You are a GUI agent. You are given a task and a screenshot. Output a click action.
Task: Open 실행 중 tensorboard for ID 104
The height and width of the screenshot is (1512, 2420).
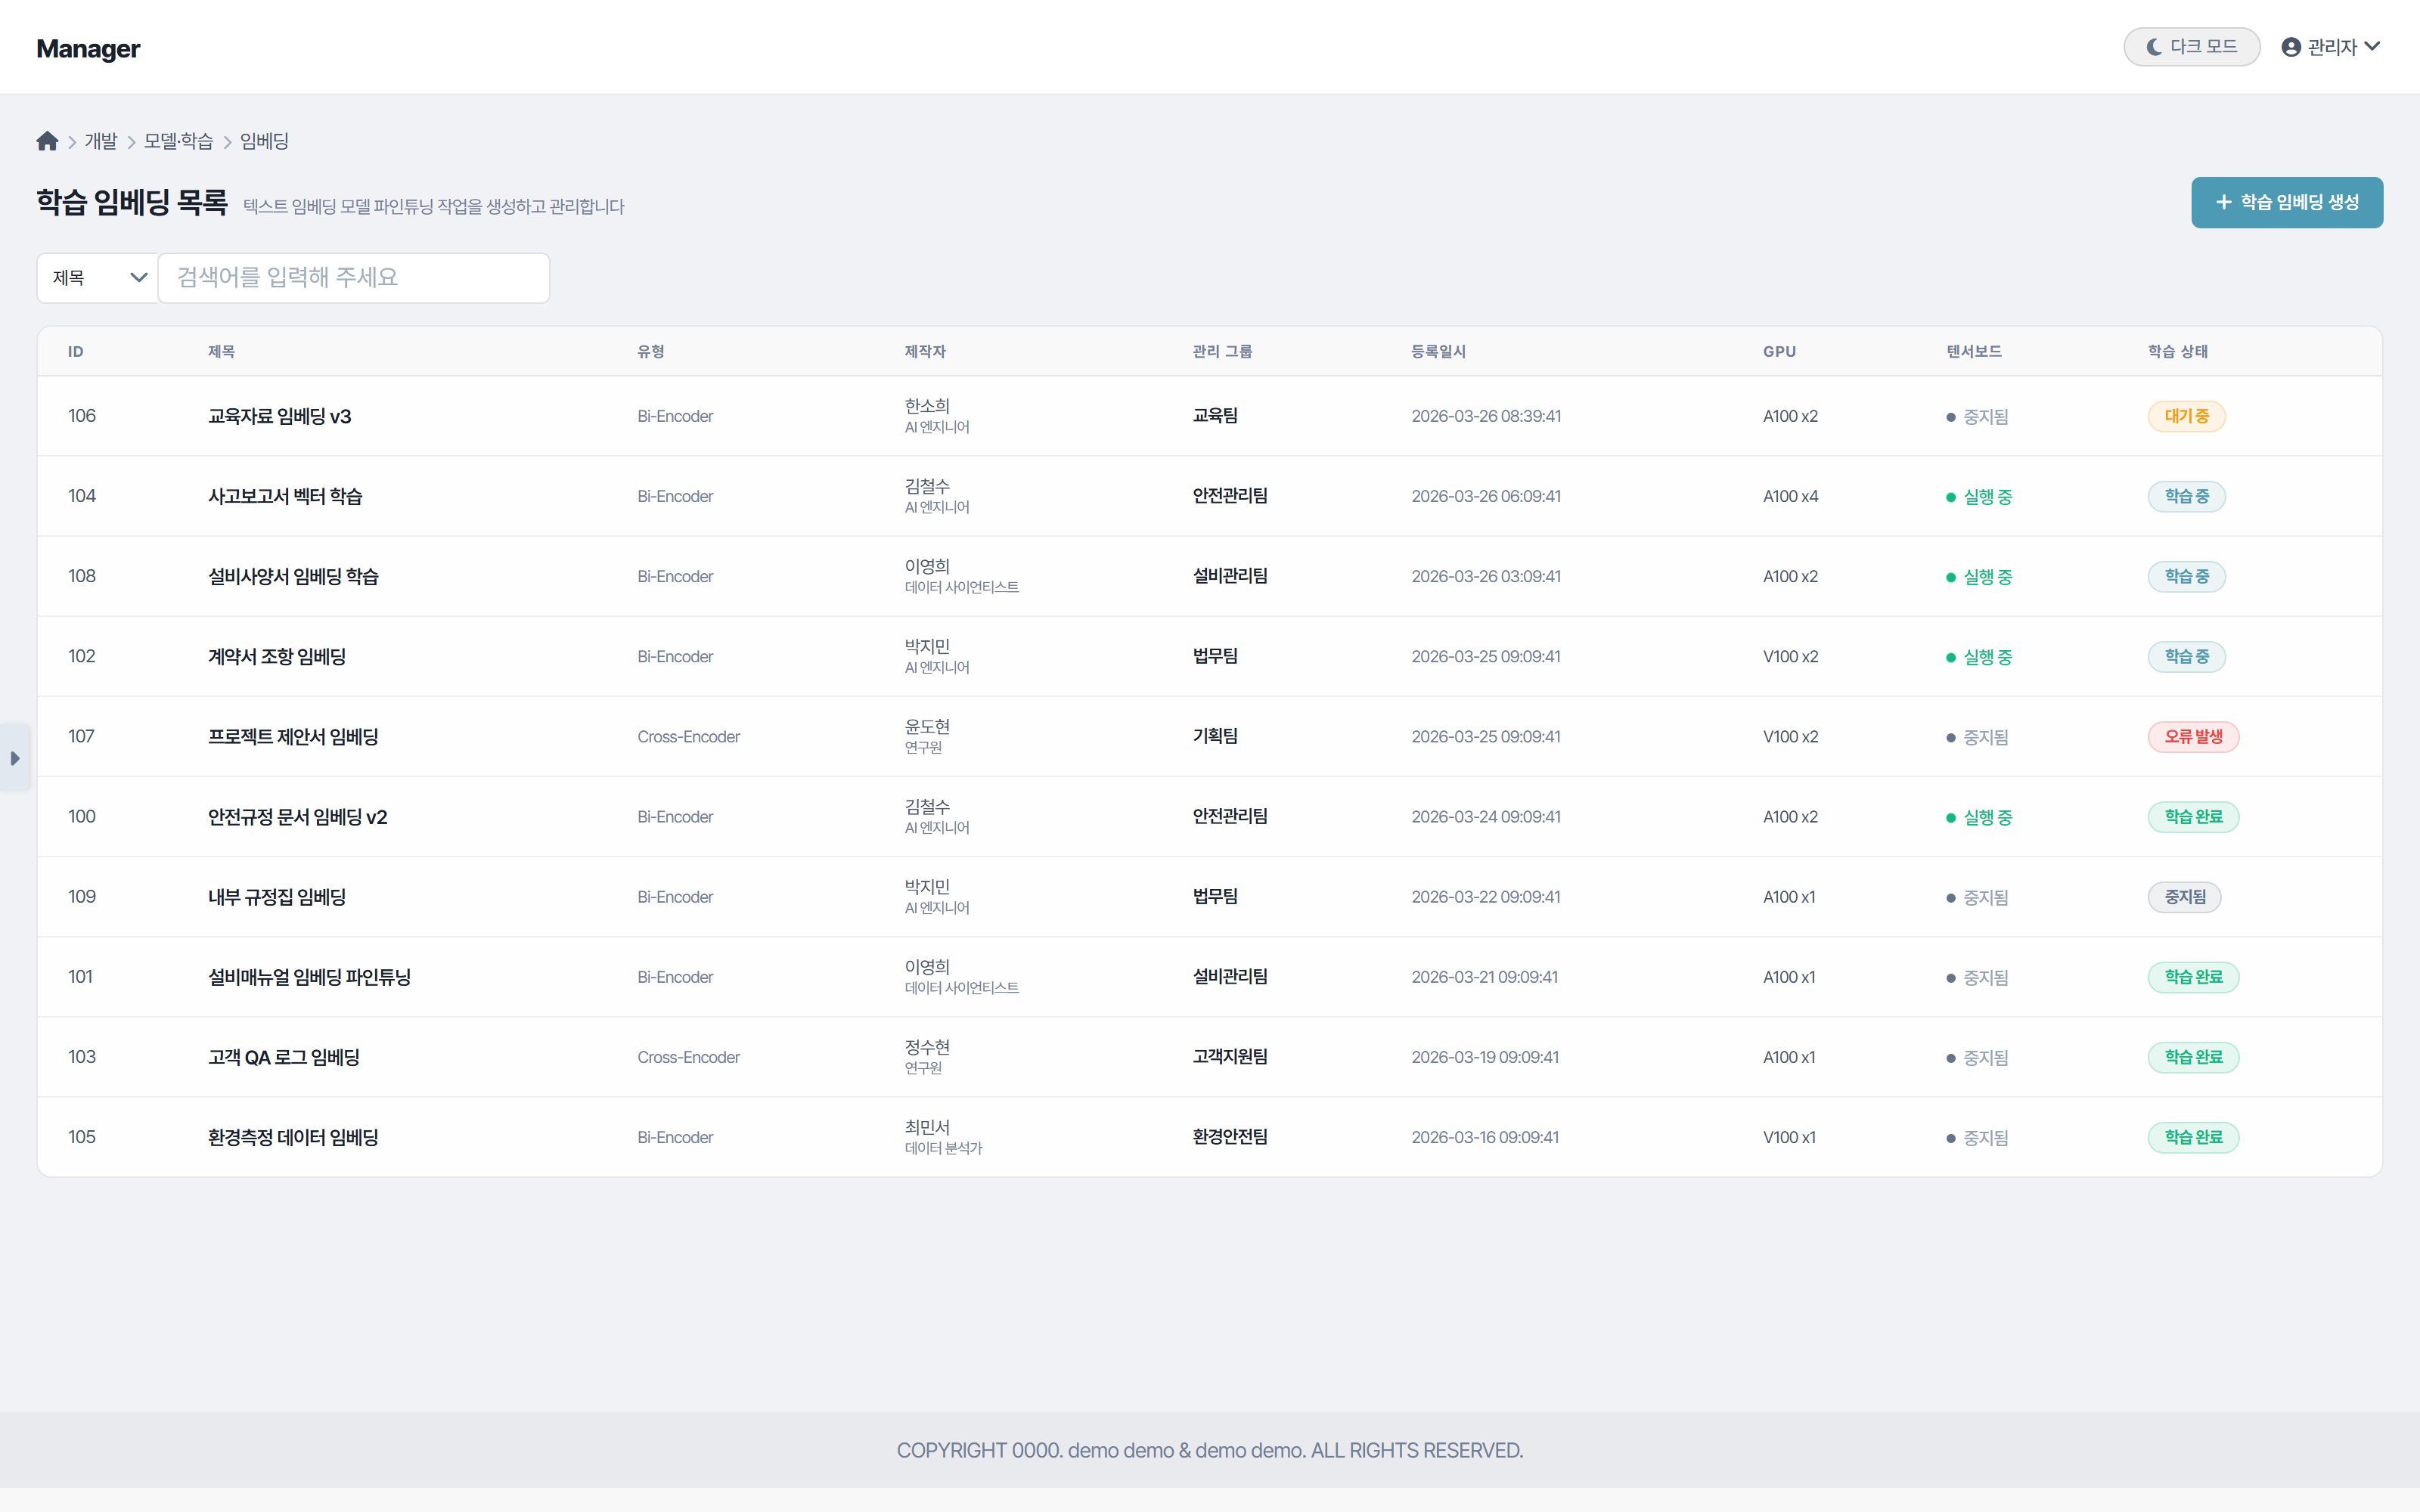1986,497
